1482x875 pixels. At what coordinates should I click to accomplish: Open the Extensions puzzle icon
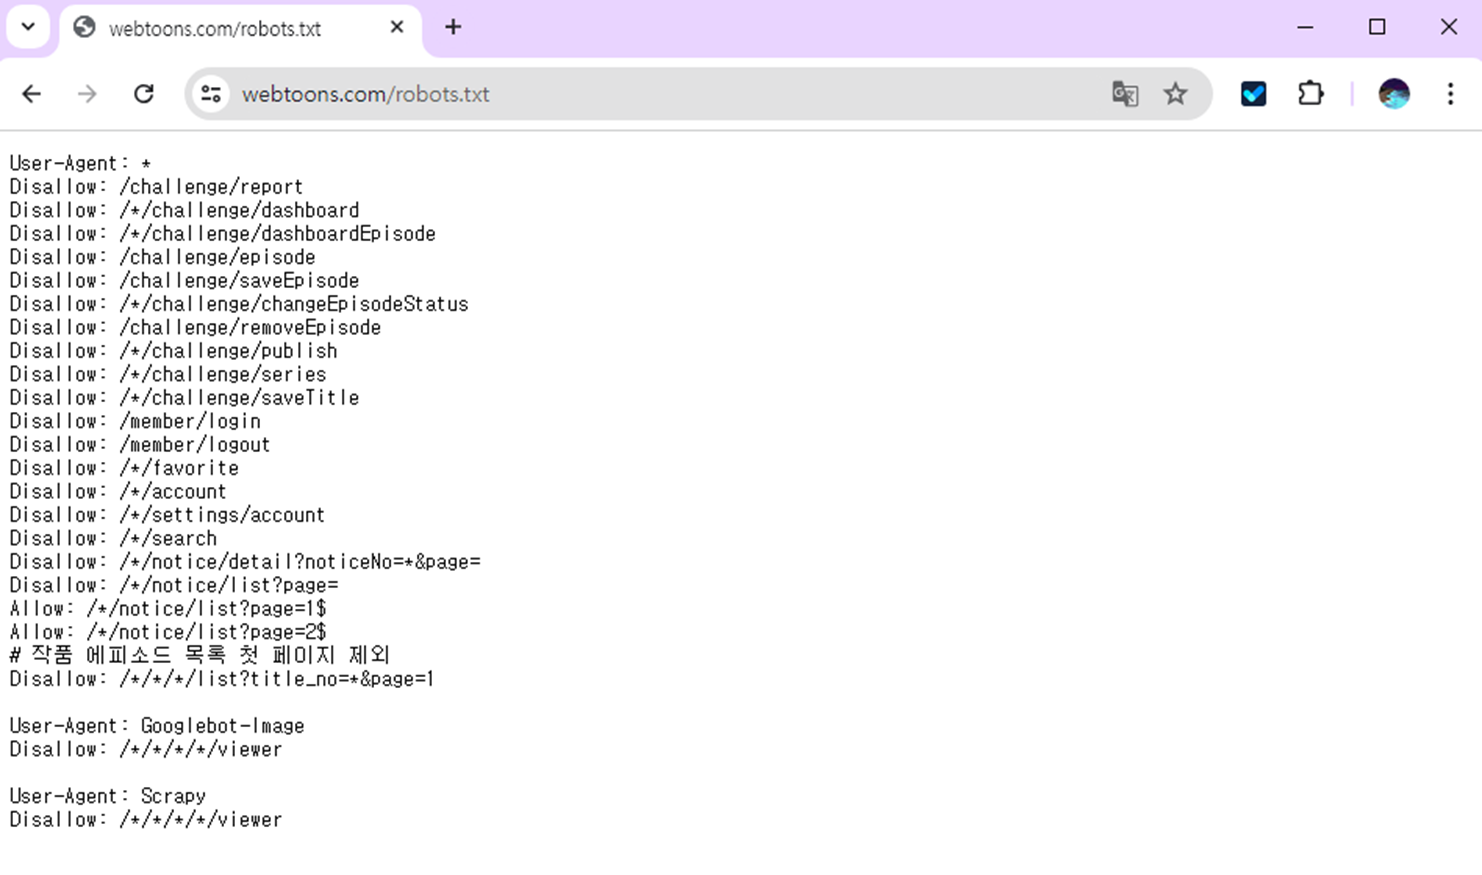(1310, 94)
